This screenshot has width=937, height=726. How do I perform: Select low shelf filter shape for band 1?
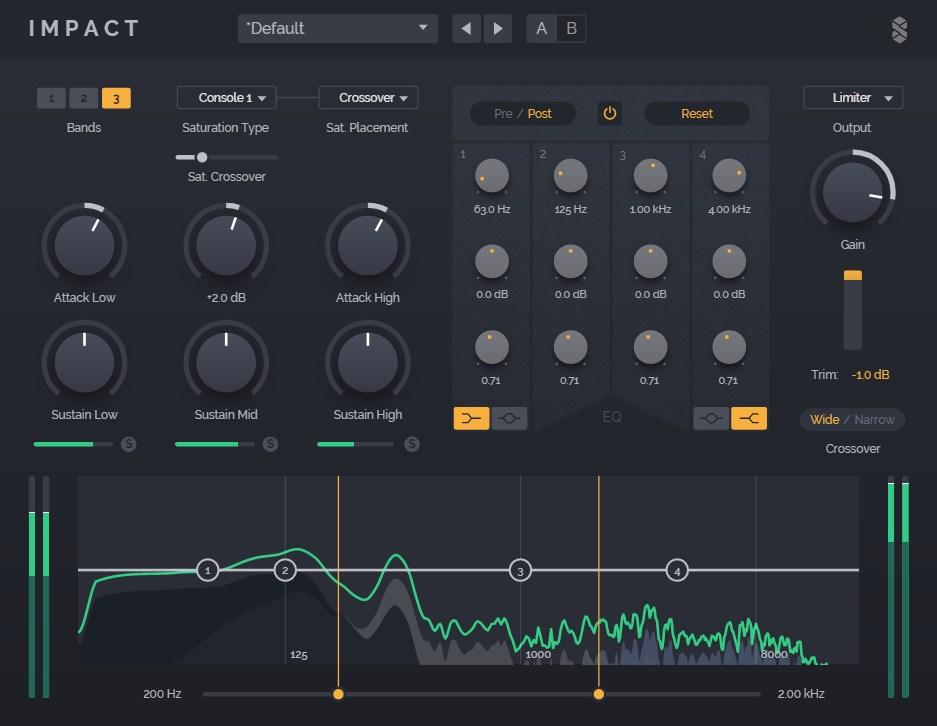coord(471,418)
